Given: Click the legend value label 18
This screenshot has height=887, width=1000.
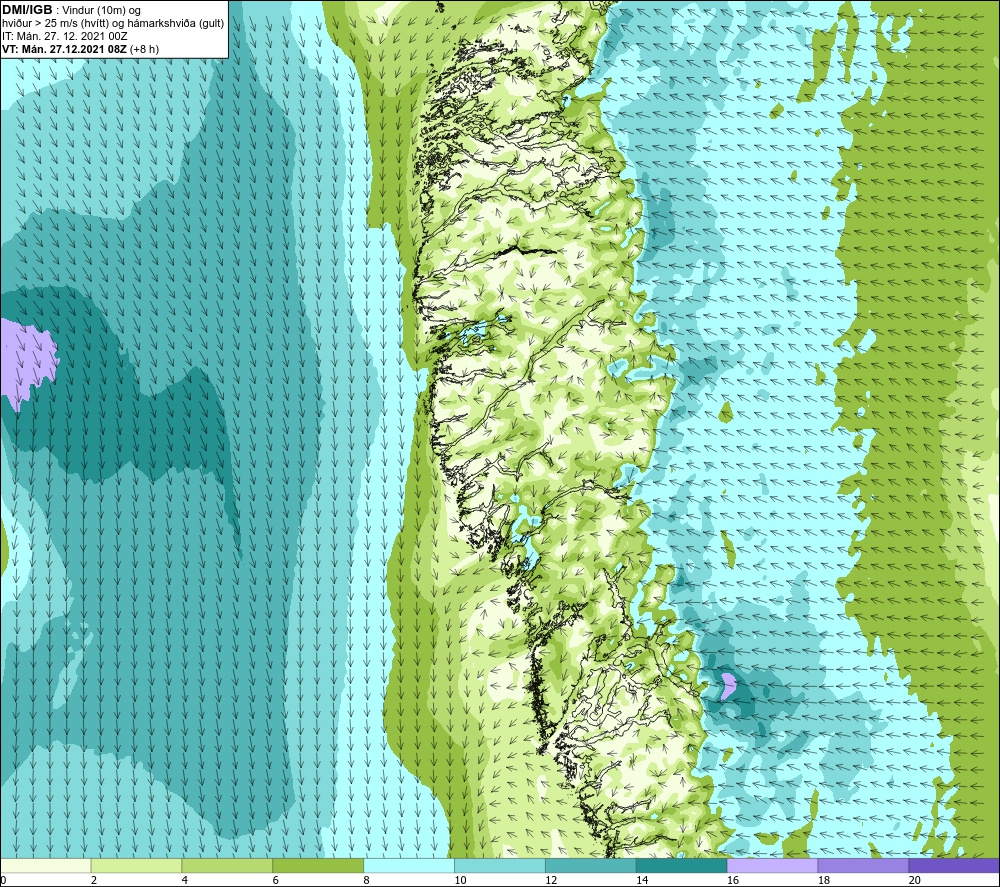Looking at the screenshot, I should (824, 880).
